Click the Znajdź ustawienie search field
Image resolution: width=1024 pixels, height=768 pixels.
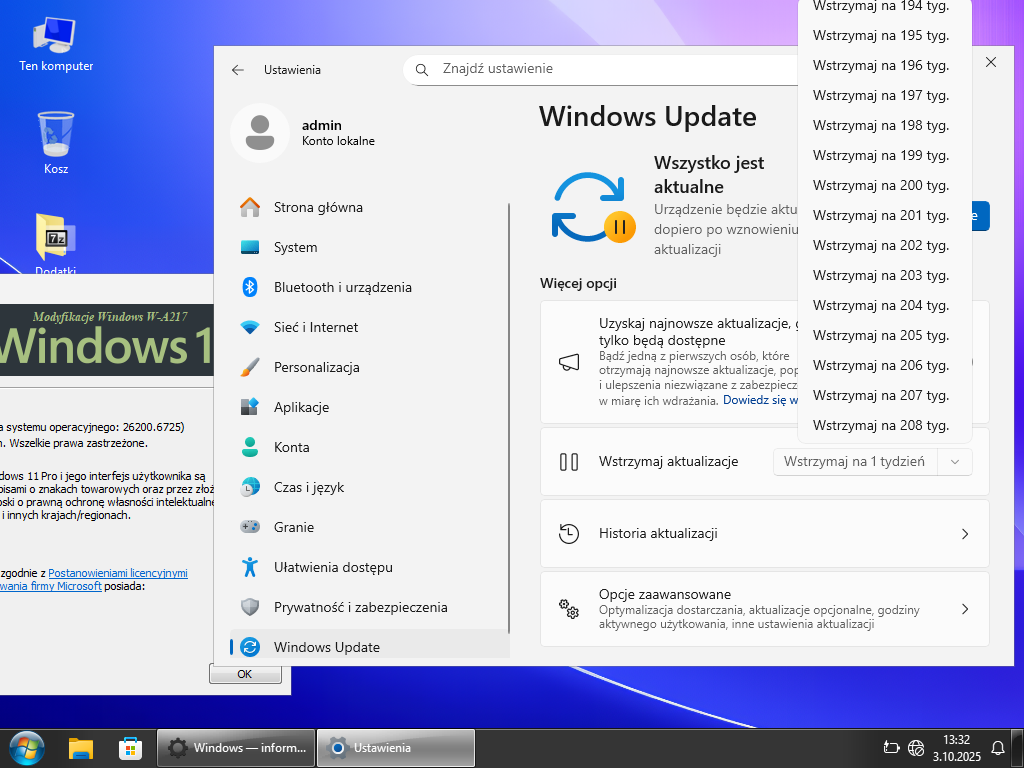tap(610, 69)
